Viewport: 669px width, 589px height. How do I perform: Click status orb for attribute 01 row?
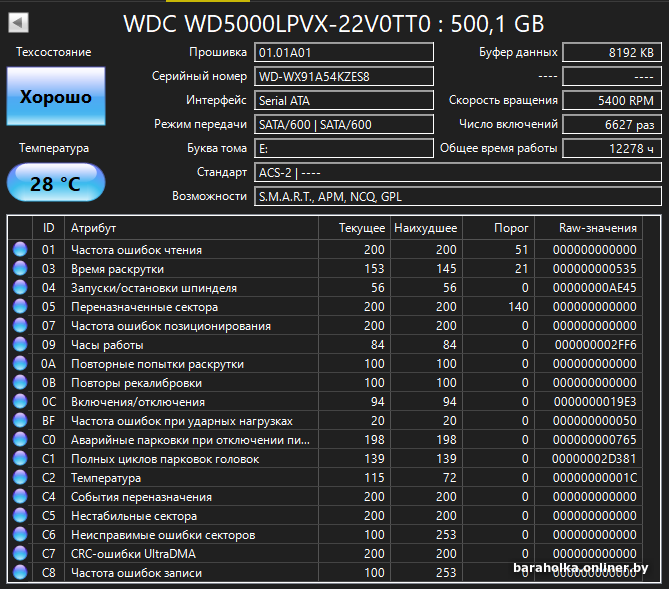point(20,249)
